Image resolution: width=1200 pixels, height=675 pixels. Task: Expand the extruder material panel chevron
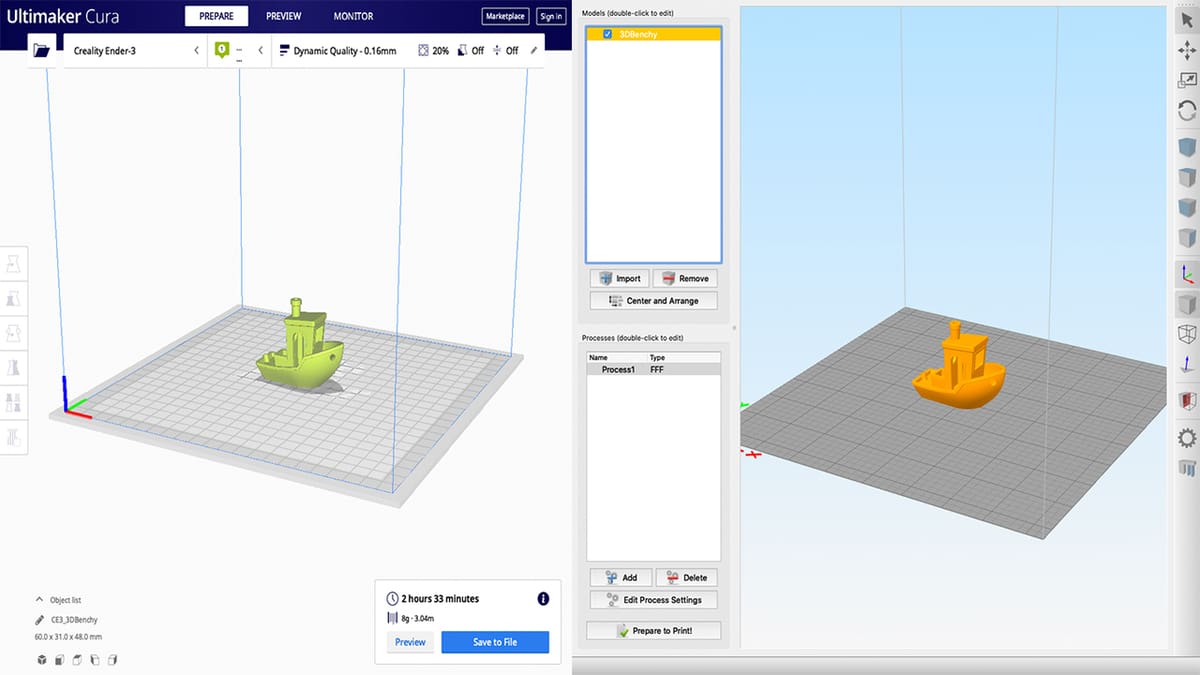point(260,50)
